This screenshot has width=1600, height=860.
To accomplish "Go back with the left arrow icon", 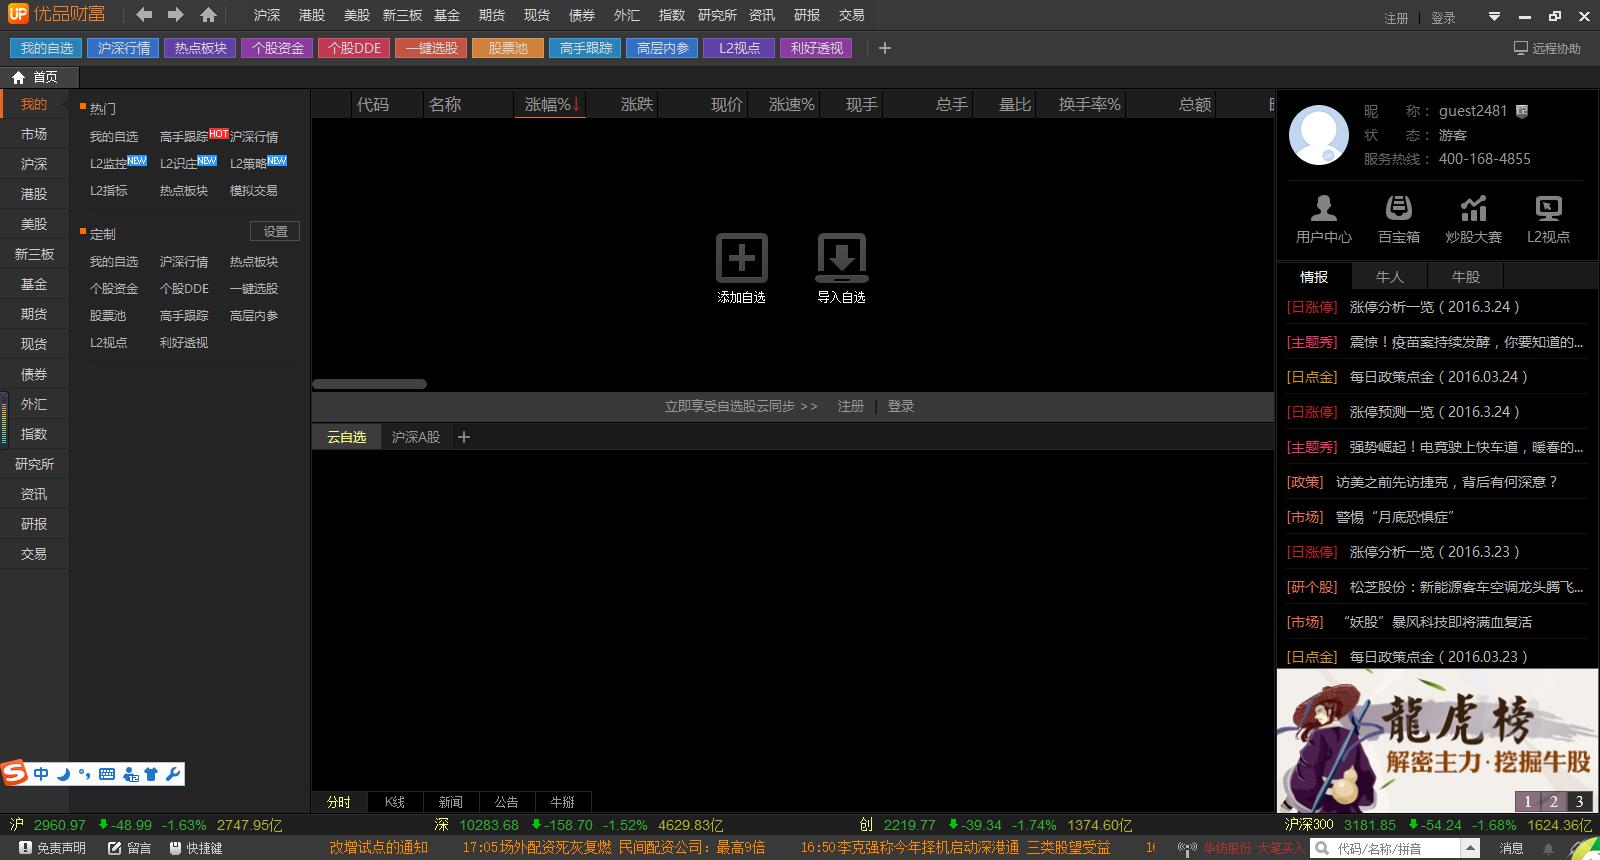I will click(x=144, y=15).
